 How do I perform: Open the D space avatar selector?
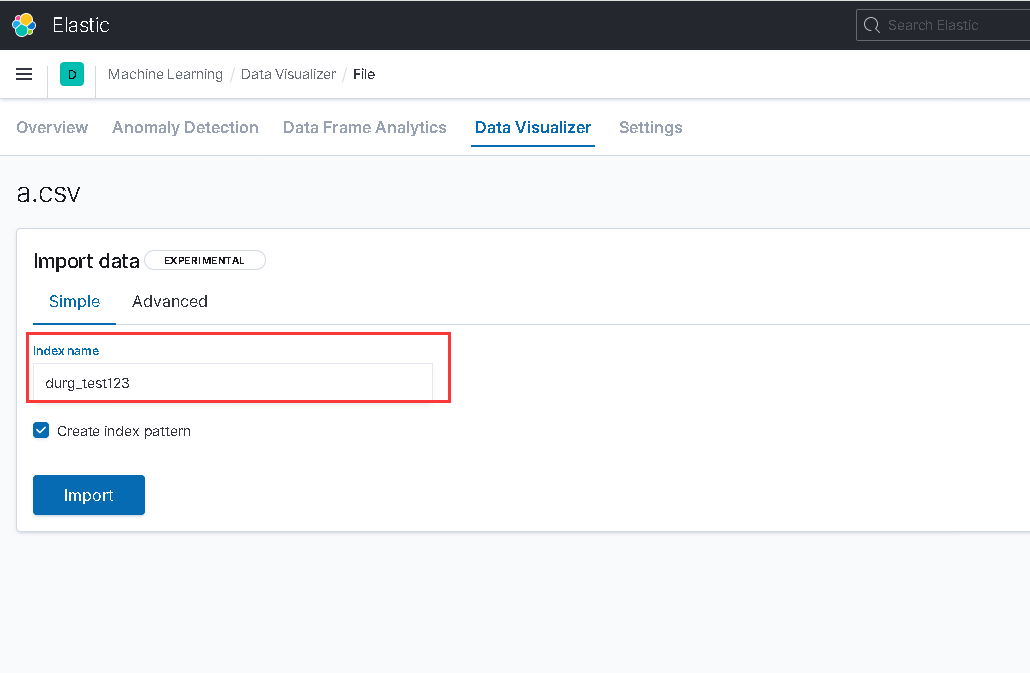[72, 74]
